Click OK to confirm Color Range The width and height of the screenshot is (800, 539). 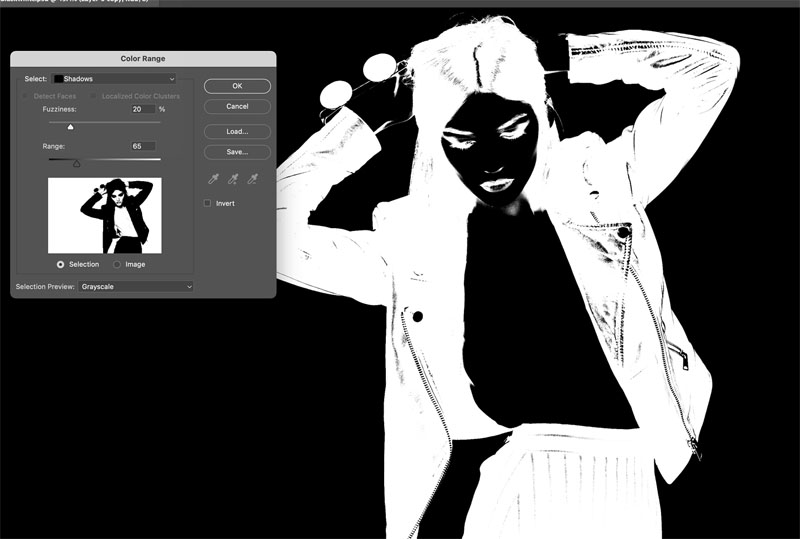(237, 86)
